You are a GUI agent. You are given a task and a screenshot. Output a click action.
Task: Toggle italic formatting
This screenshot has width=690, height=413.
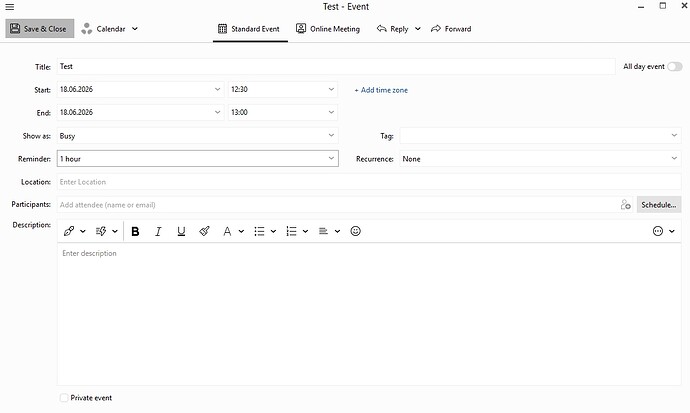coord(158,231)
